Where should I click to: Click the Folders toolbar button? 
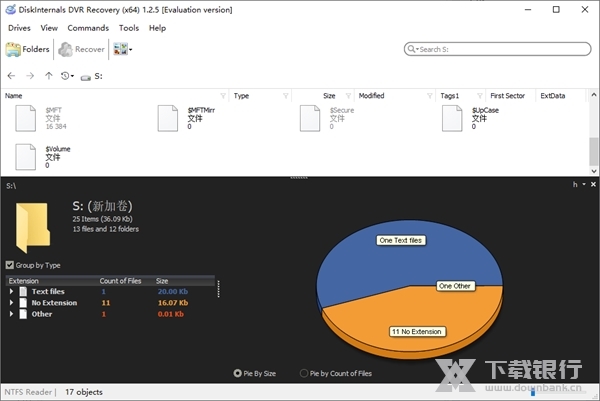tap(28, 49)
